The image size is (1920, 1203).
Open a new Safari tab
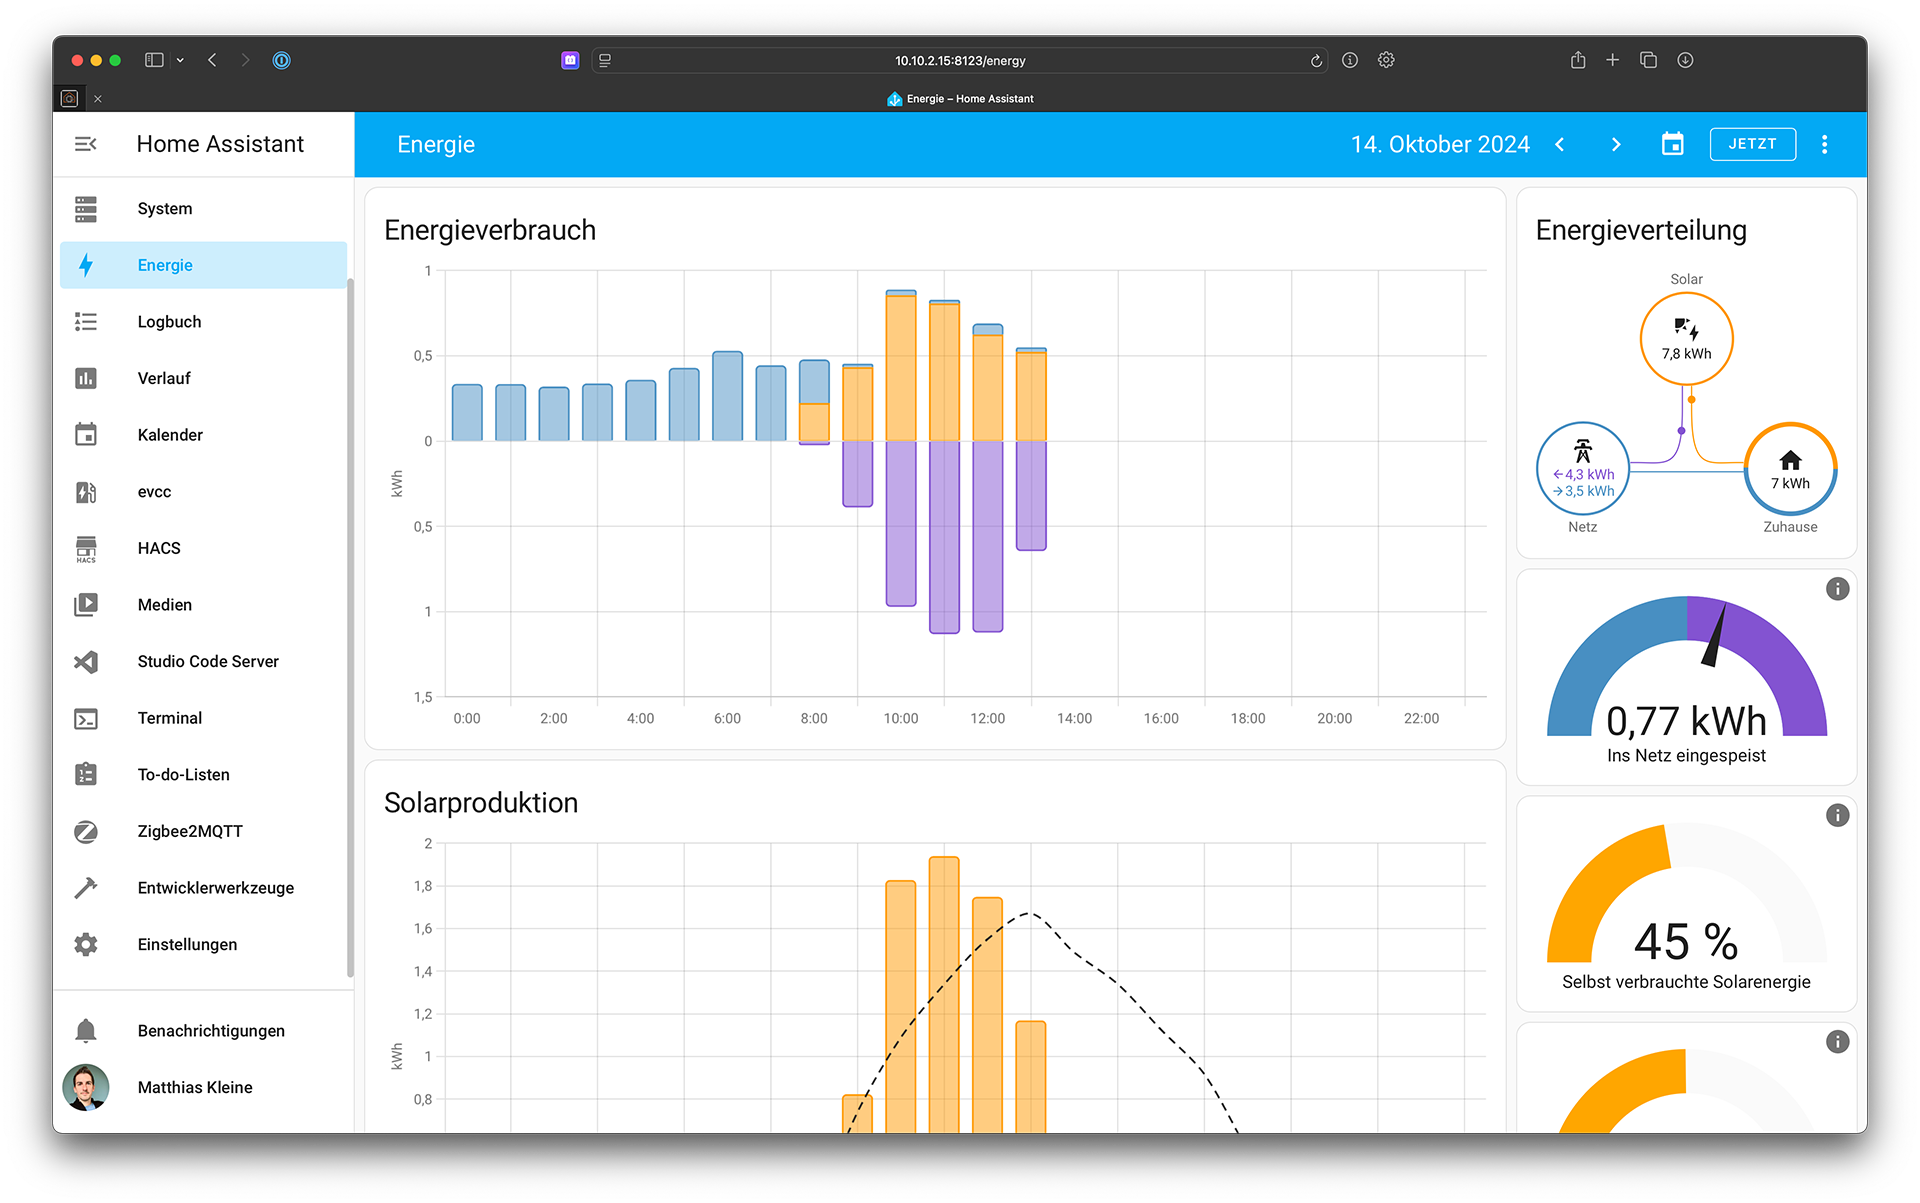click(x=1613, y=60)
